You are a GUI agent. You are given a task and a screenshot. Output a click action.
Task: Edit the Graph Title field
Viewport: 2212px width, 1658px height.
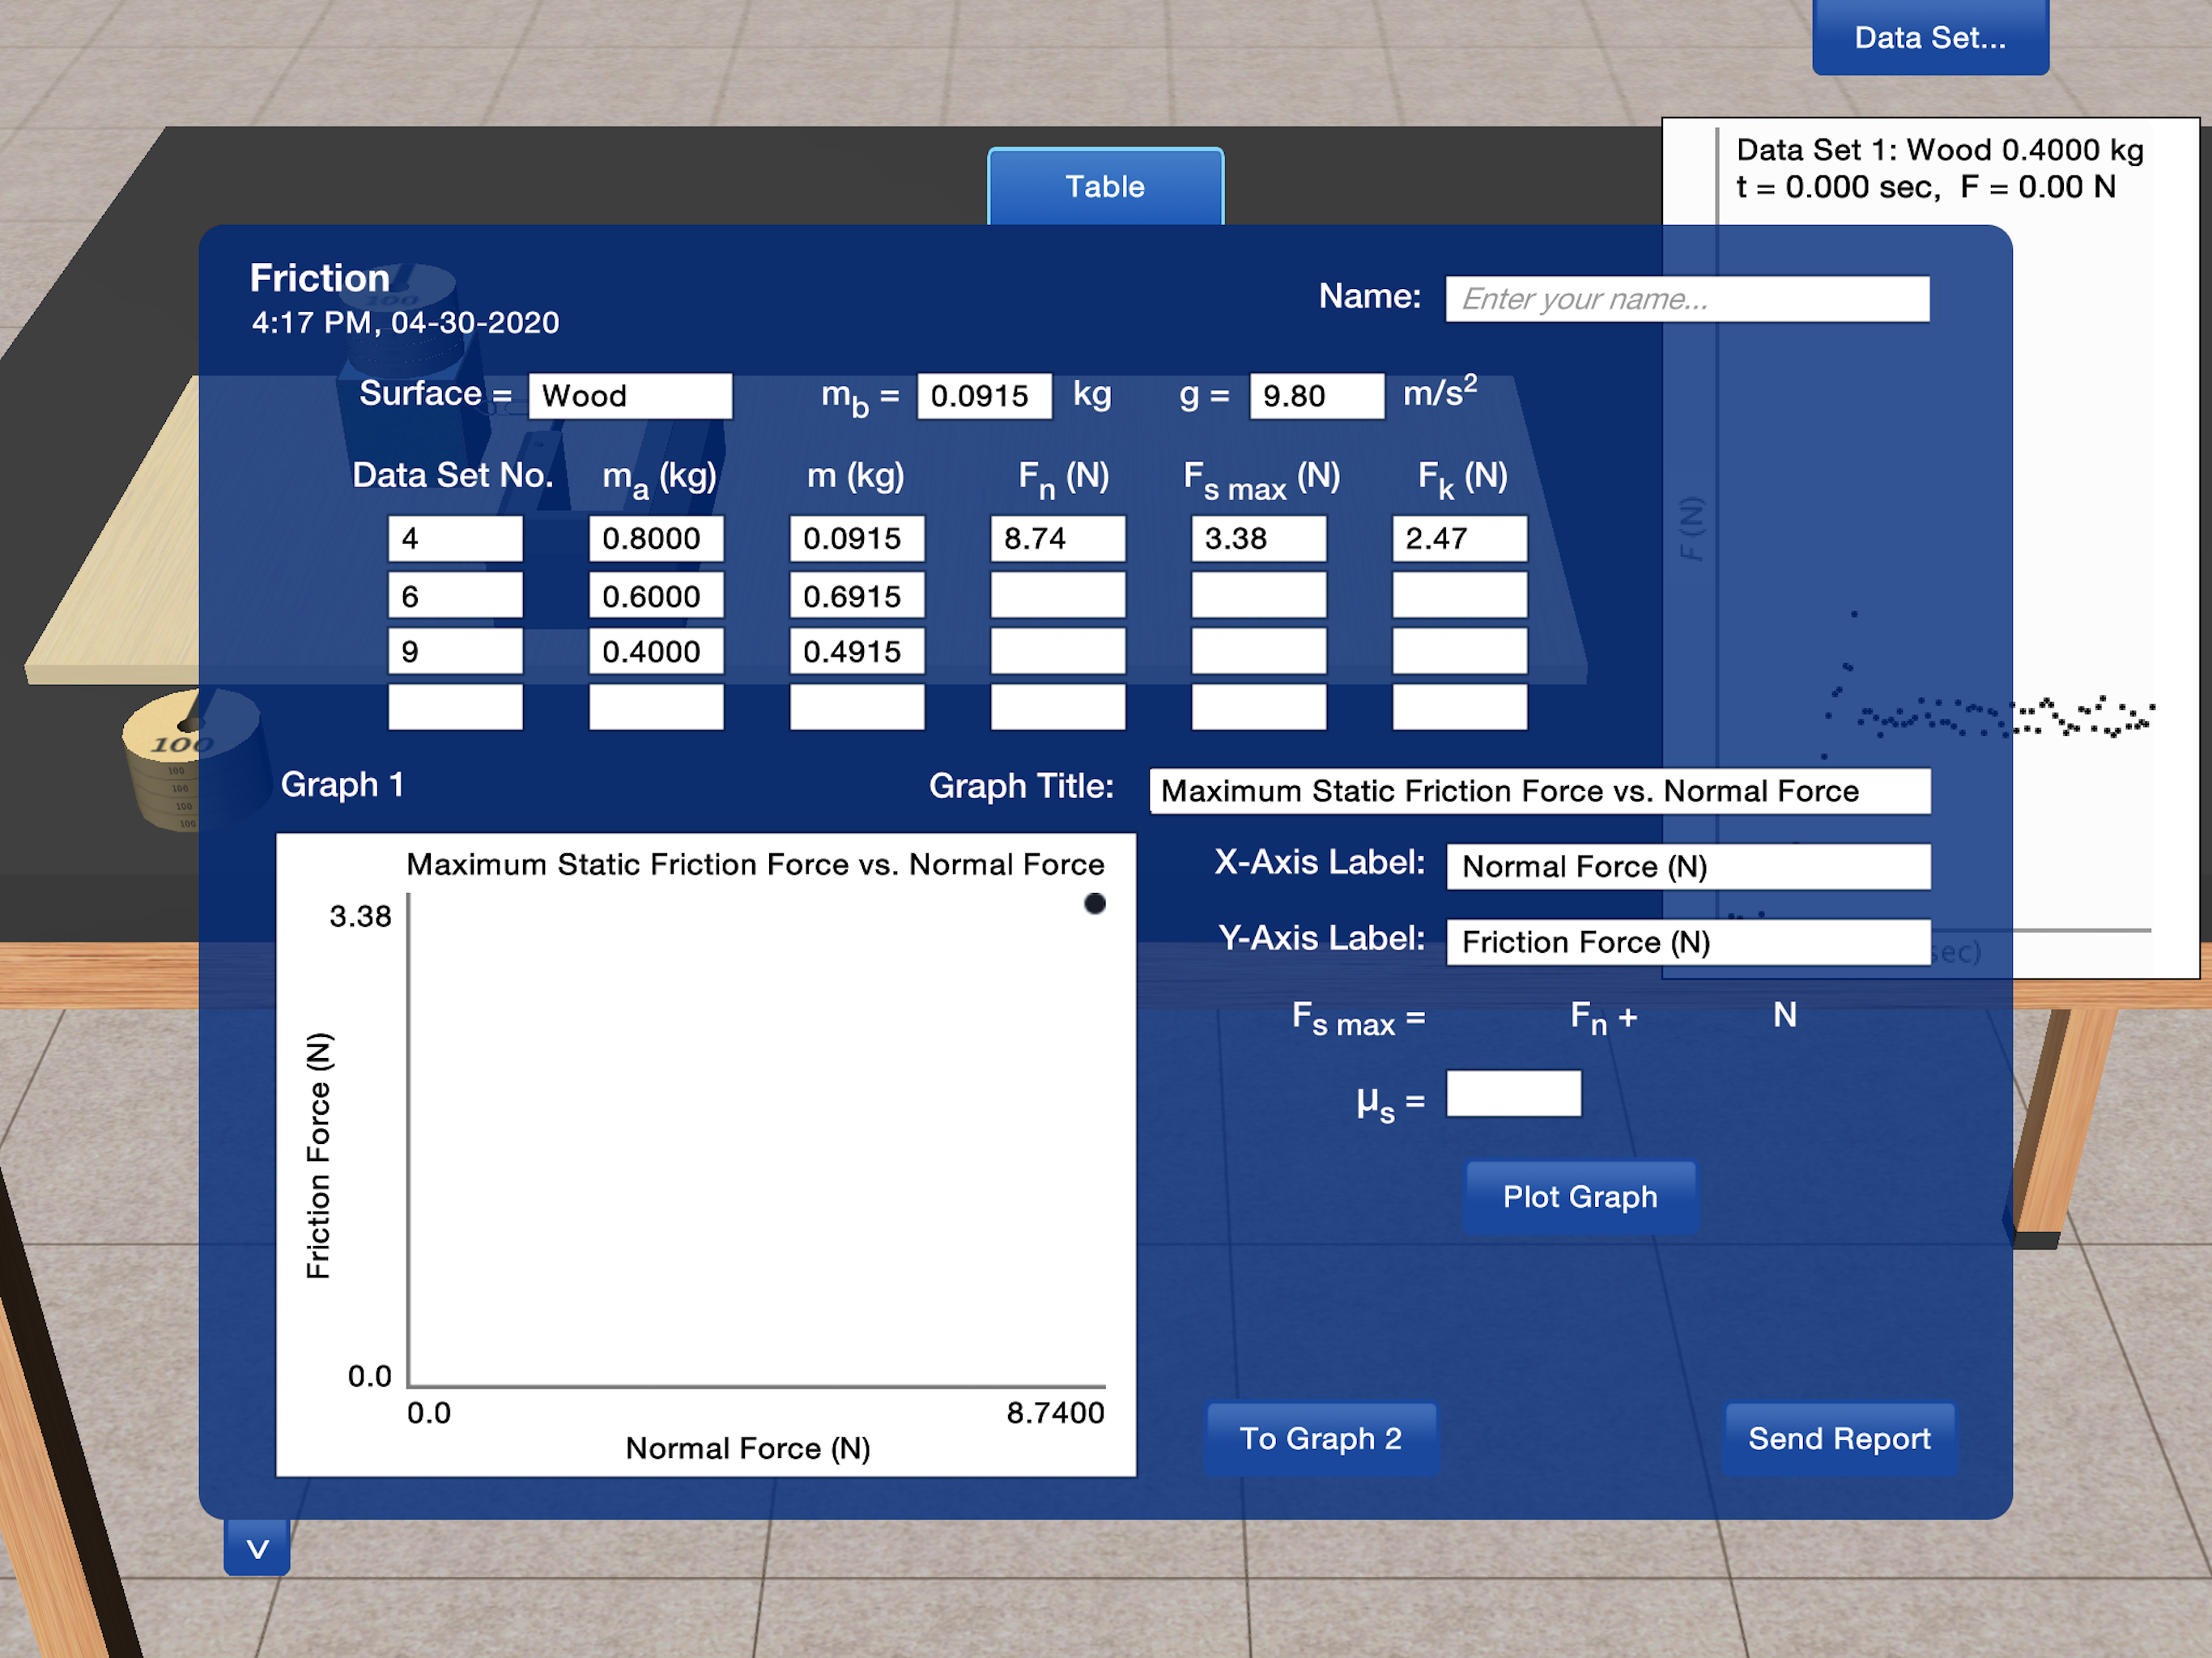pos(1540,791)
